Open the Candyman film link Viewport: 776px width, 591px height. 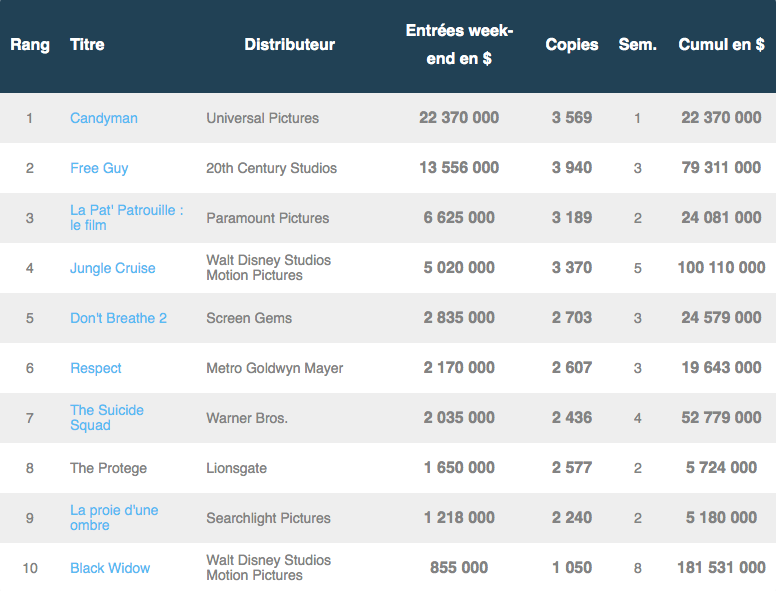[x=104, y=118]
